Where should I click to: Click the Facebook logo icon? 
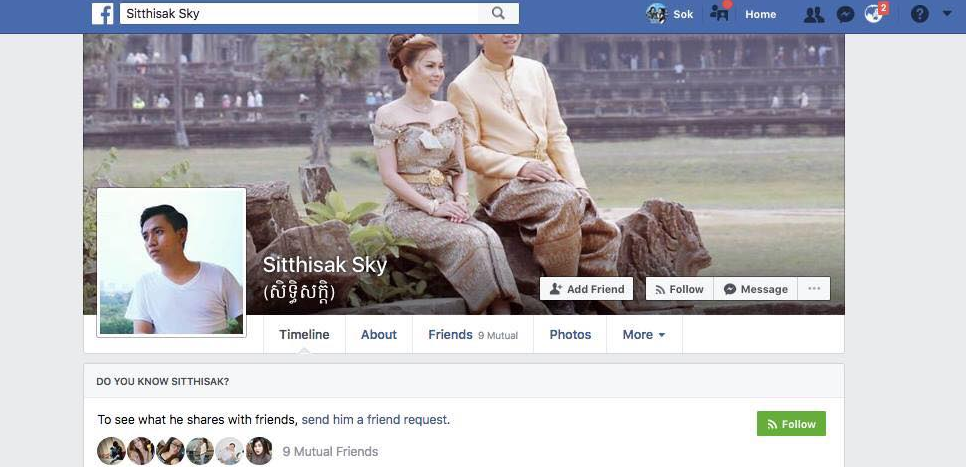103,14
